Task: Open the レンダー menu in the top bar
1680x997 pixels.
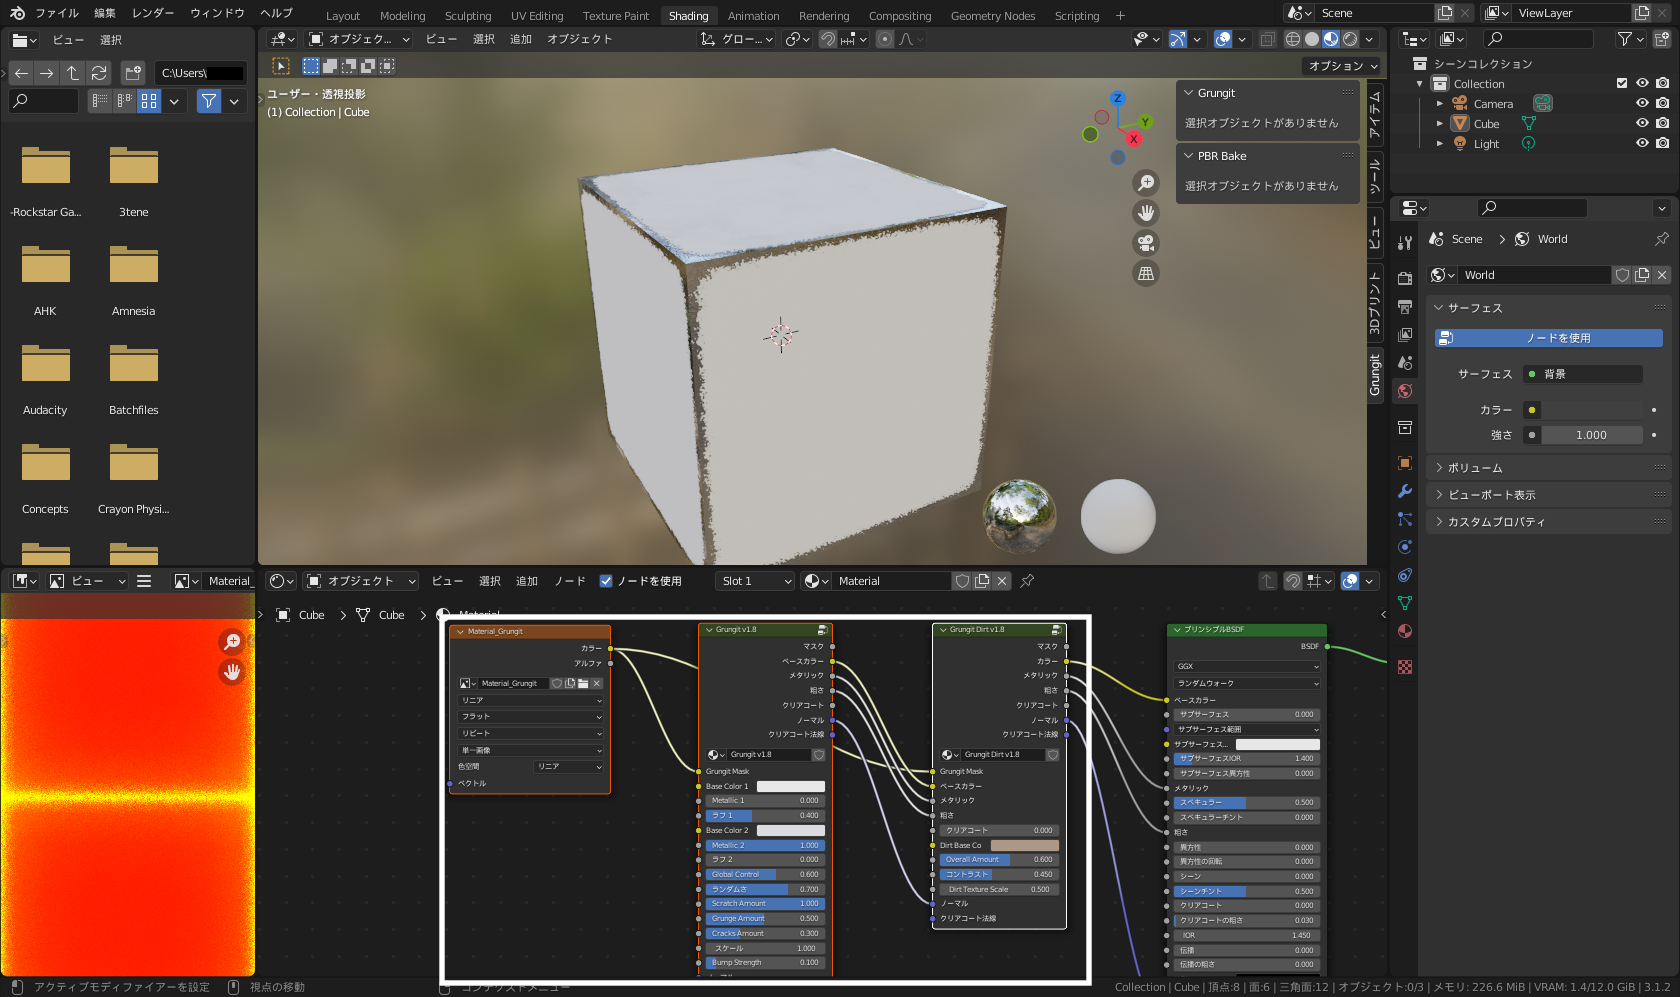Action: point(153,13)
